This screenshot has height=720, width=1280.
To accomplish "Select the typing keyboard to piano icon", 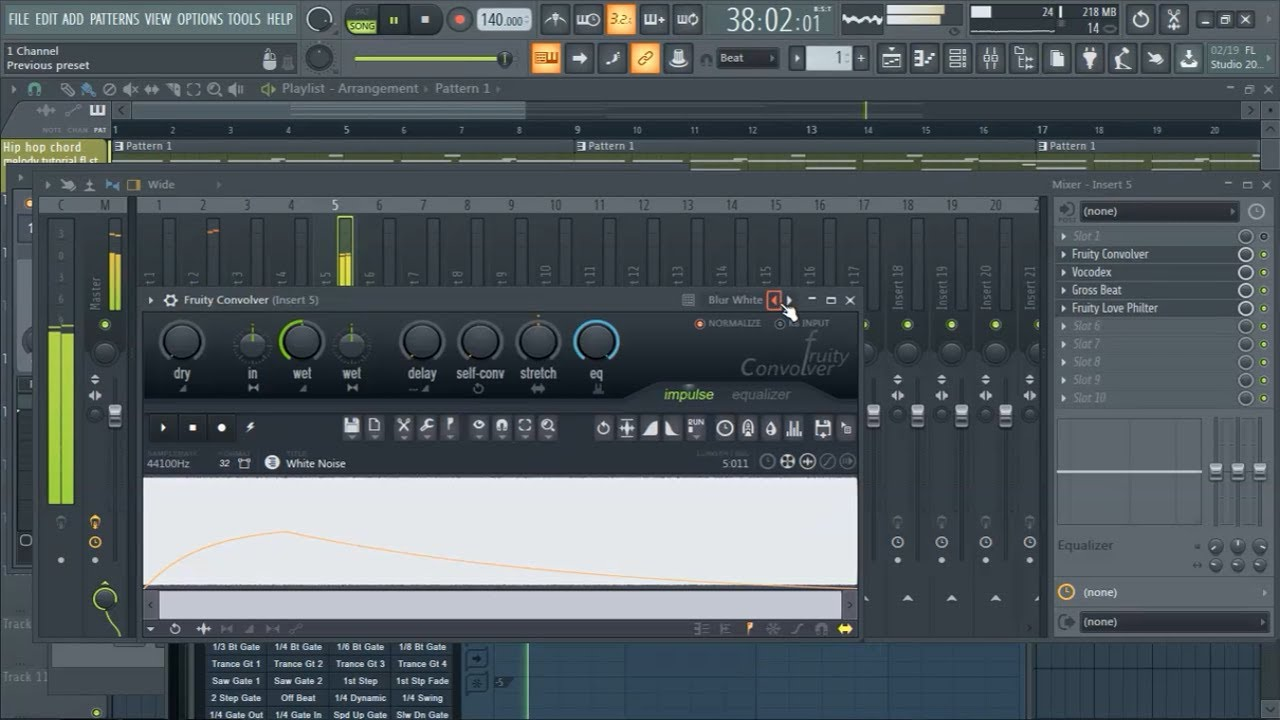I will coord(546,58).
